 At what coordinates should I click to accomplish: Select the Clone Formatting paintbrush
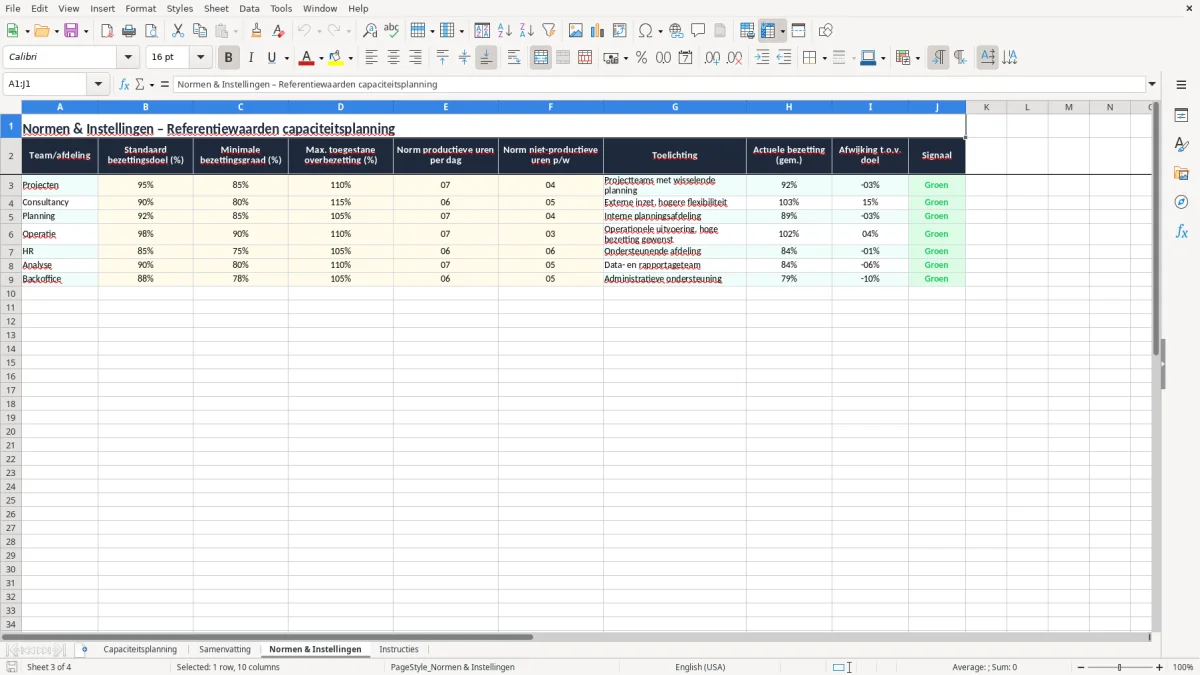(x=257, y=31)
